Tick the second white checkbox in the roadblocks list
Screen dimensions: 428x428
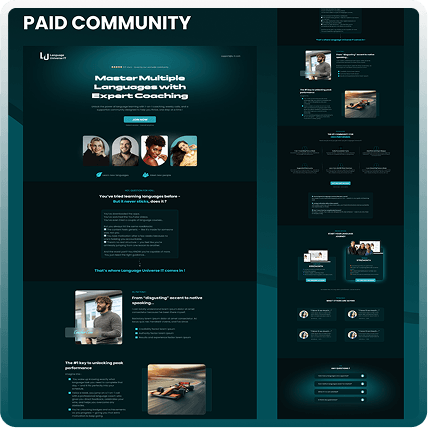[105, 236]
